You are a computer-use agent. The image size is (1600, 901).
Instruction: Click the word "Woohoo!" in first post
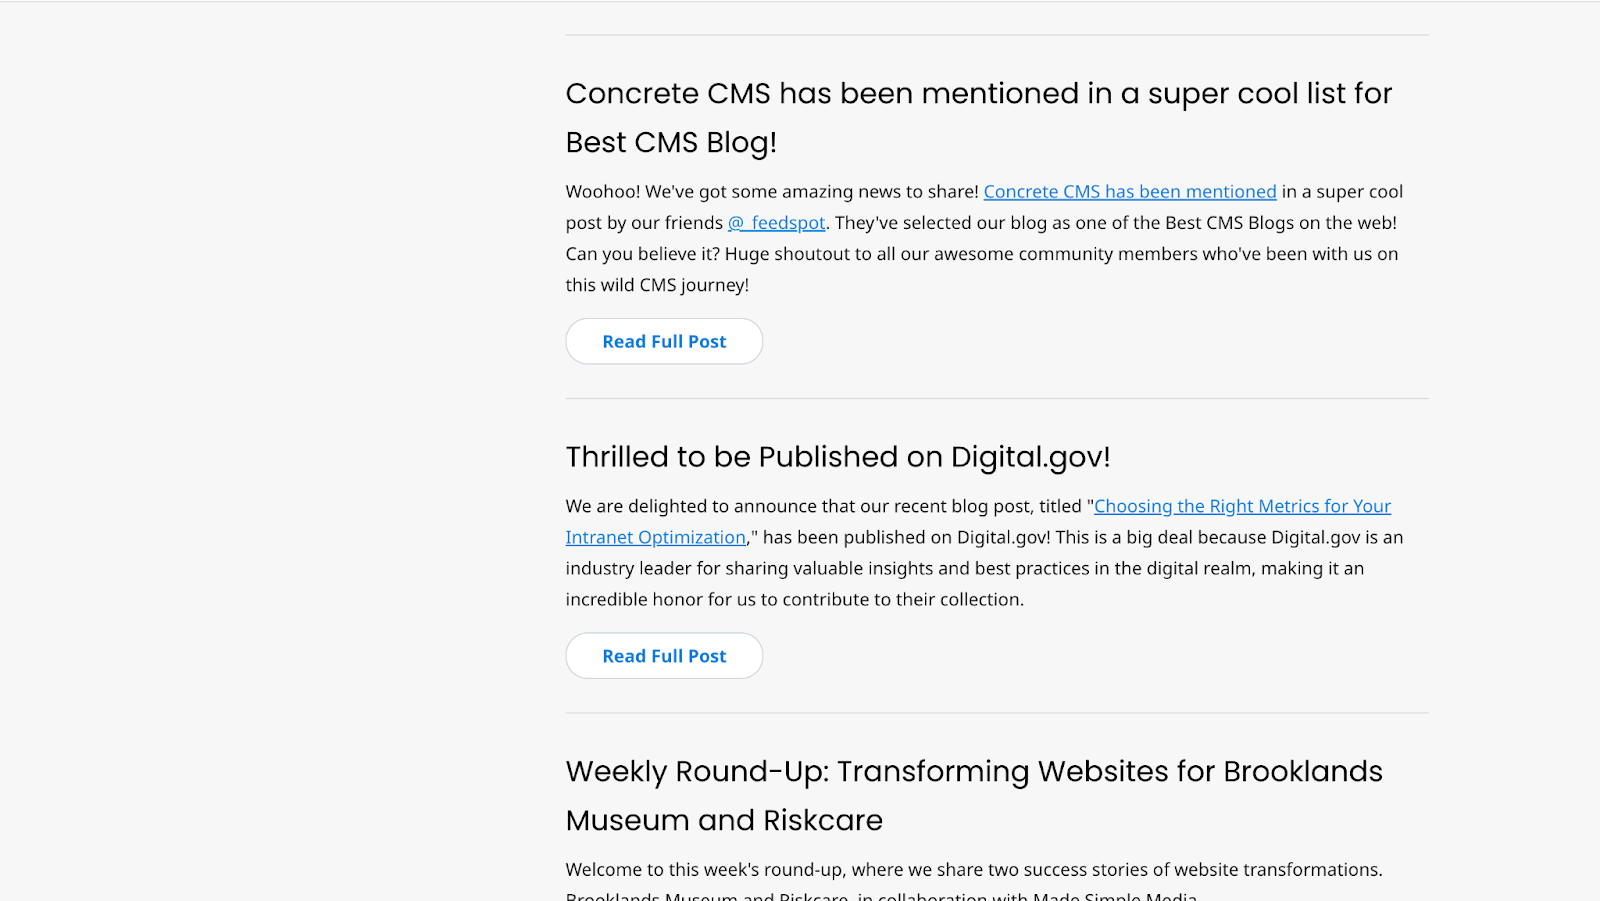pos(602,192)
